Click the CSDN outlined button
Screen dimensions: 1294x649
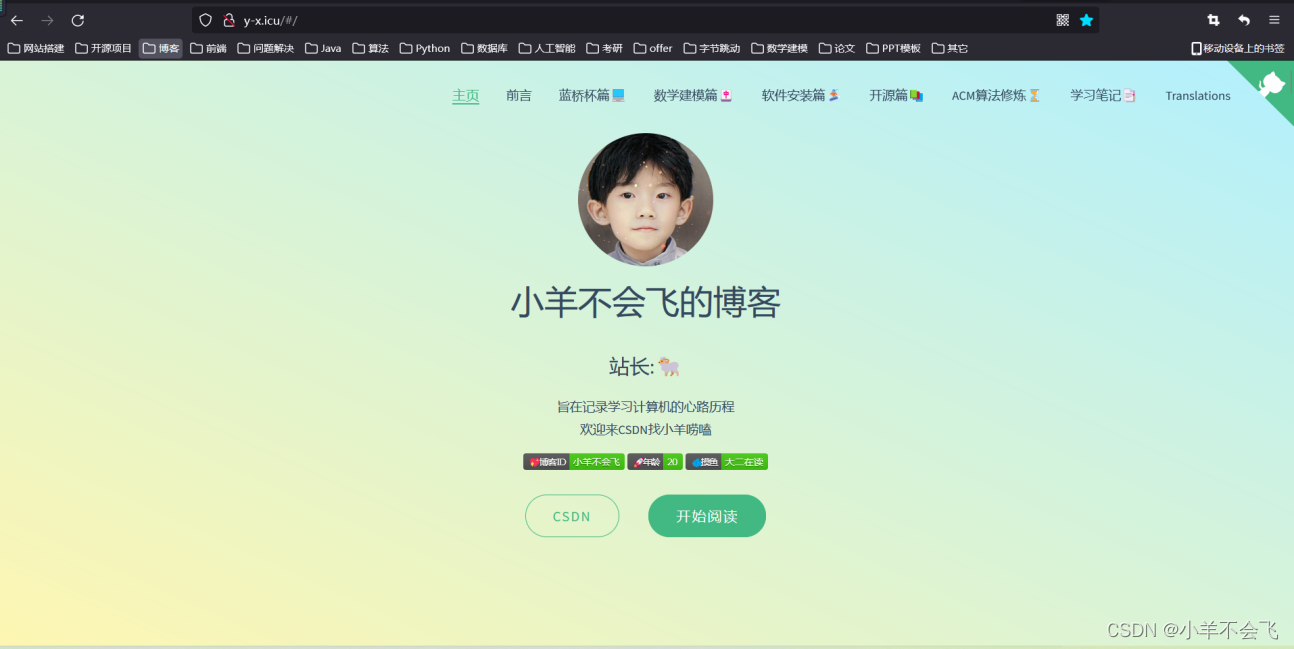pyautogui.click(x=572, y=516)
